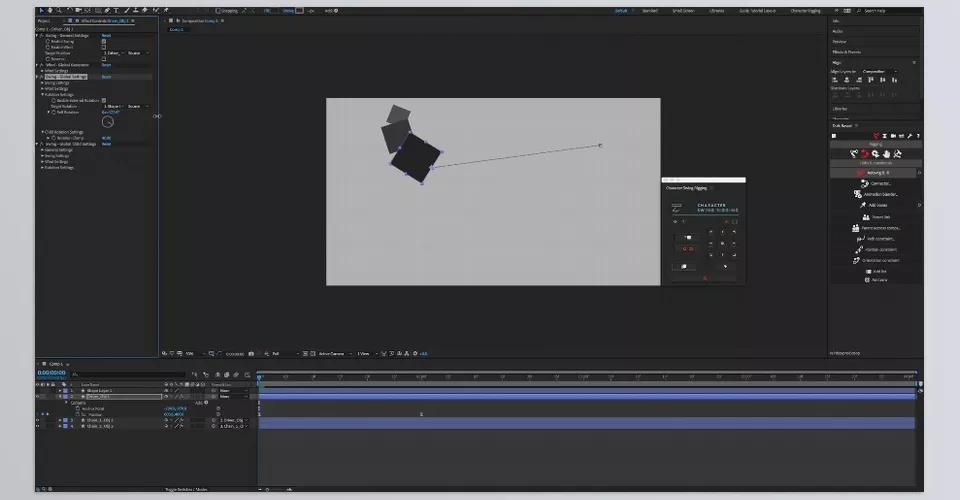Image resolution: width=960 pixels, height=500 pixels.
Task: Reset Swing - Global Child Settings effect
Action: pos(107,144)
